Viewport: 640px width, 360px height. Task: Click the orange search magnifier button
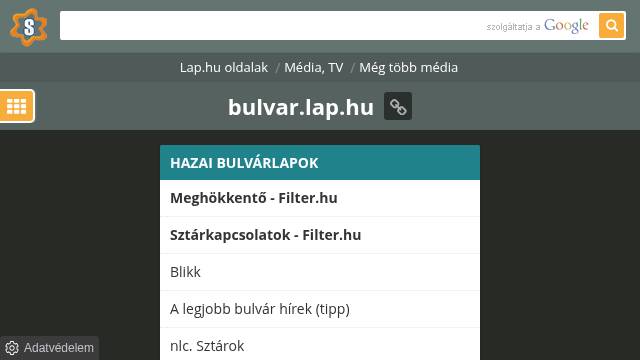click(x=611, y=25)
